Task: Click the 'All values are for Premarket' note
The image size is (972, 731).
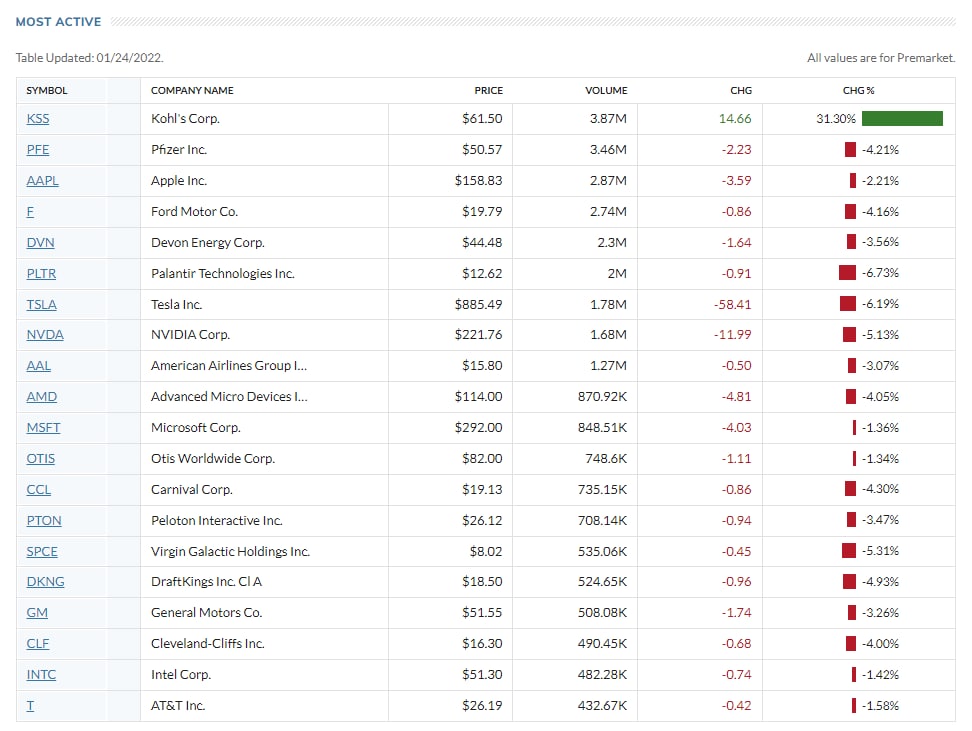Action: pyautogui.click(x=881, y=58)
